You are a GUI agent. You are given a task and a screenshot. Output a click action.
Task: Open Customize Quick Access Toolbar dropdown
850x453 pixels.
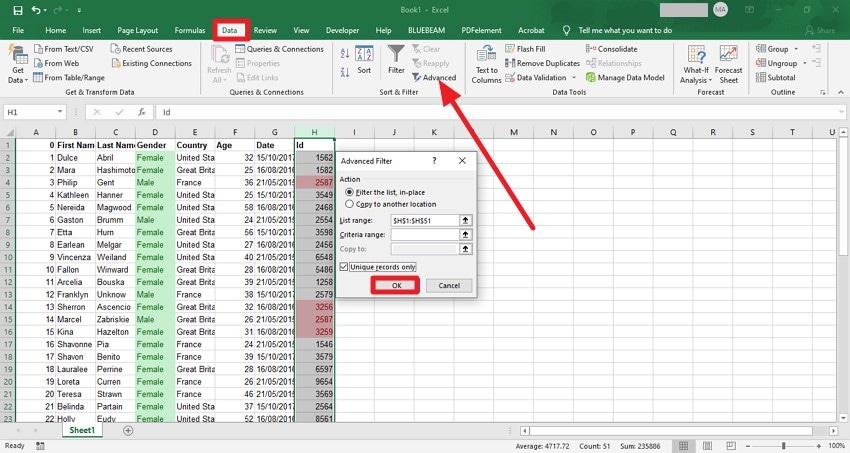79,10
